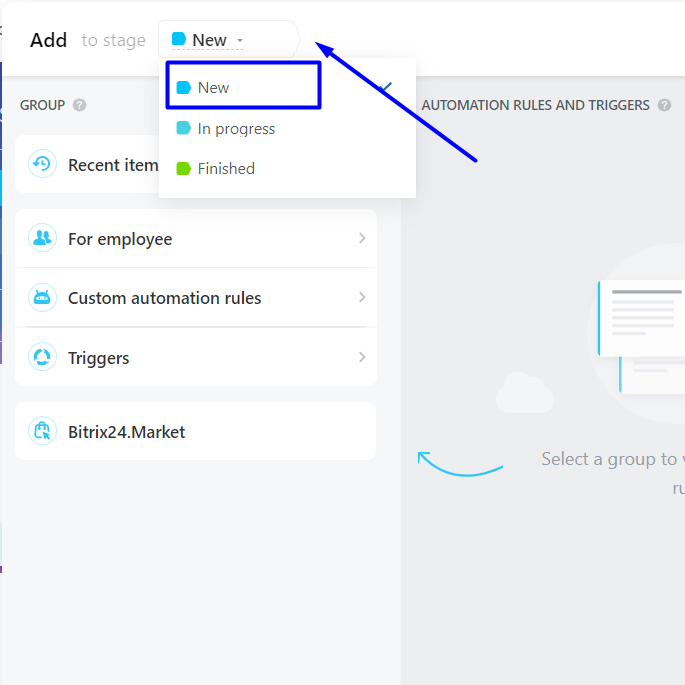Expand the For employee group chevron

[362, 239]
